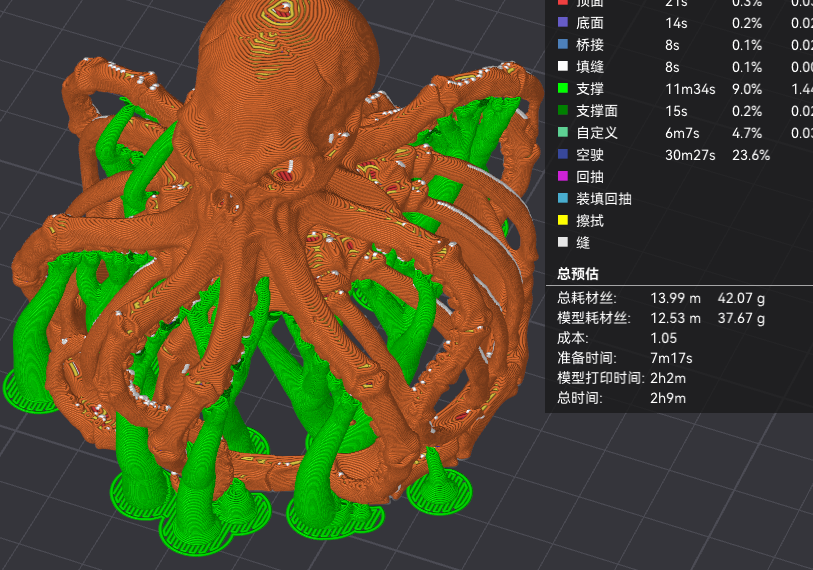
Task: Click the 2h2m model print time
Action: pyautogui.click(x=668, y=379)
